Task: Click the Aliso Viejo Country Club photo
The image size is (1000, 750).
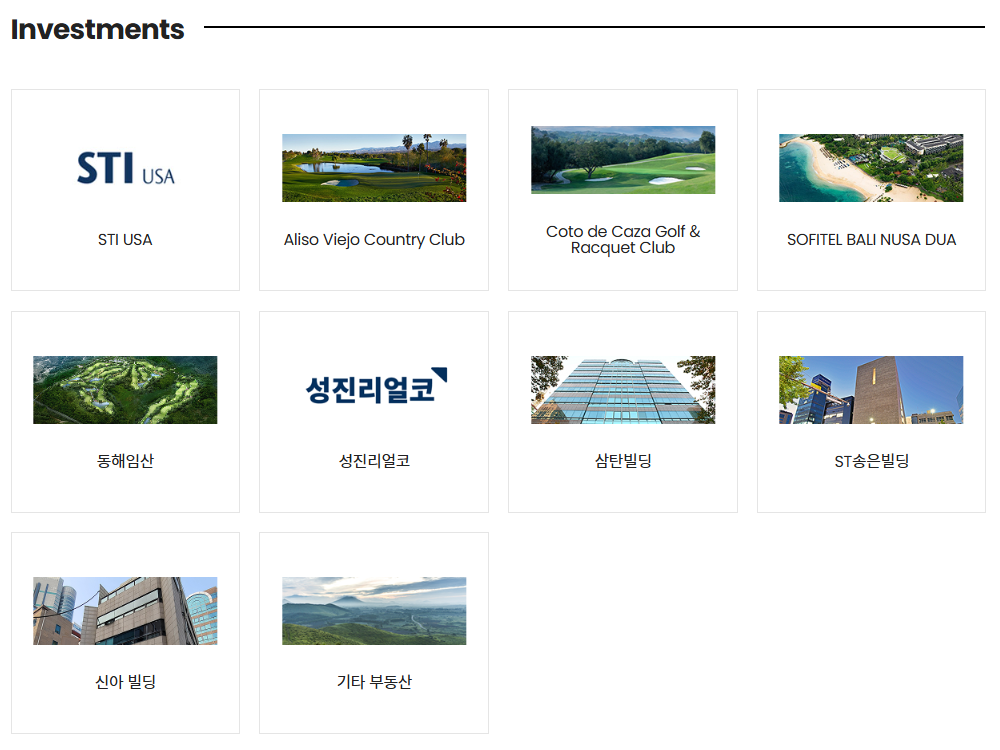Action: click(x=374, y=168)
